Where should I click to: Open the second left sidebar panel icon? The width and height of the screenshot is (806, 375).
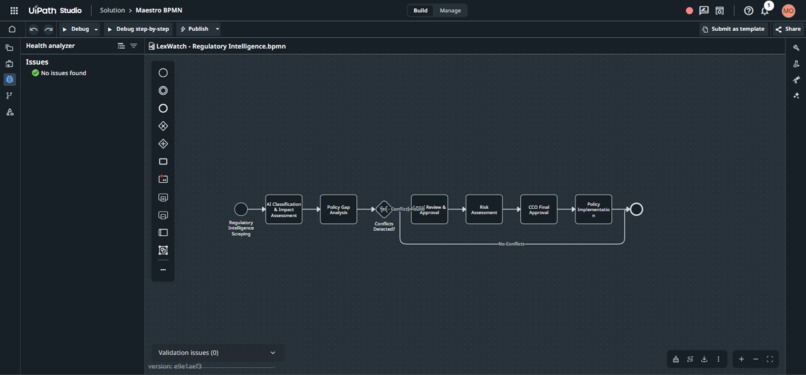click(9, 64)
